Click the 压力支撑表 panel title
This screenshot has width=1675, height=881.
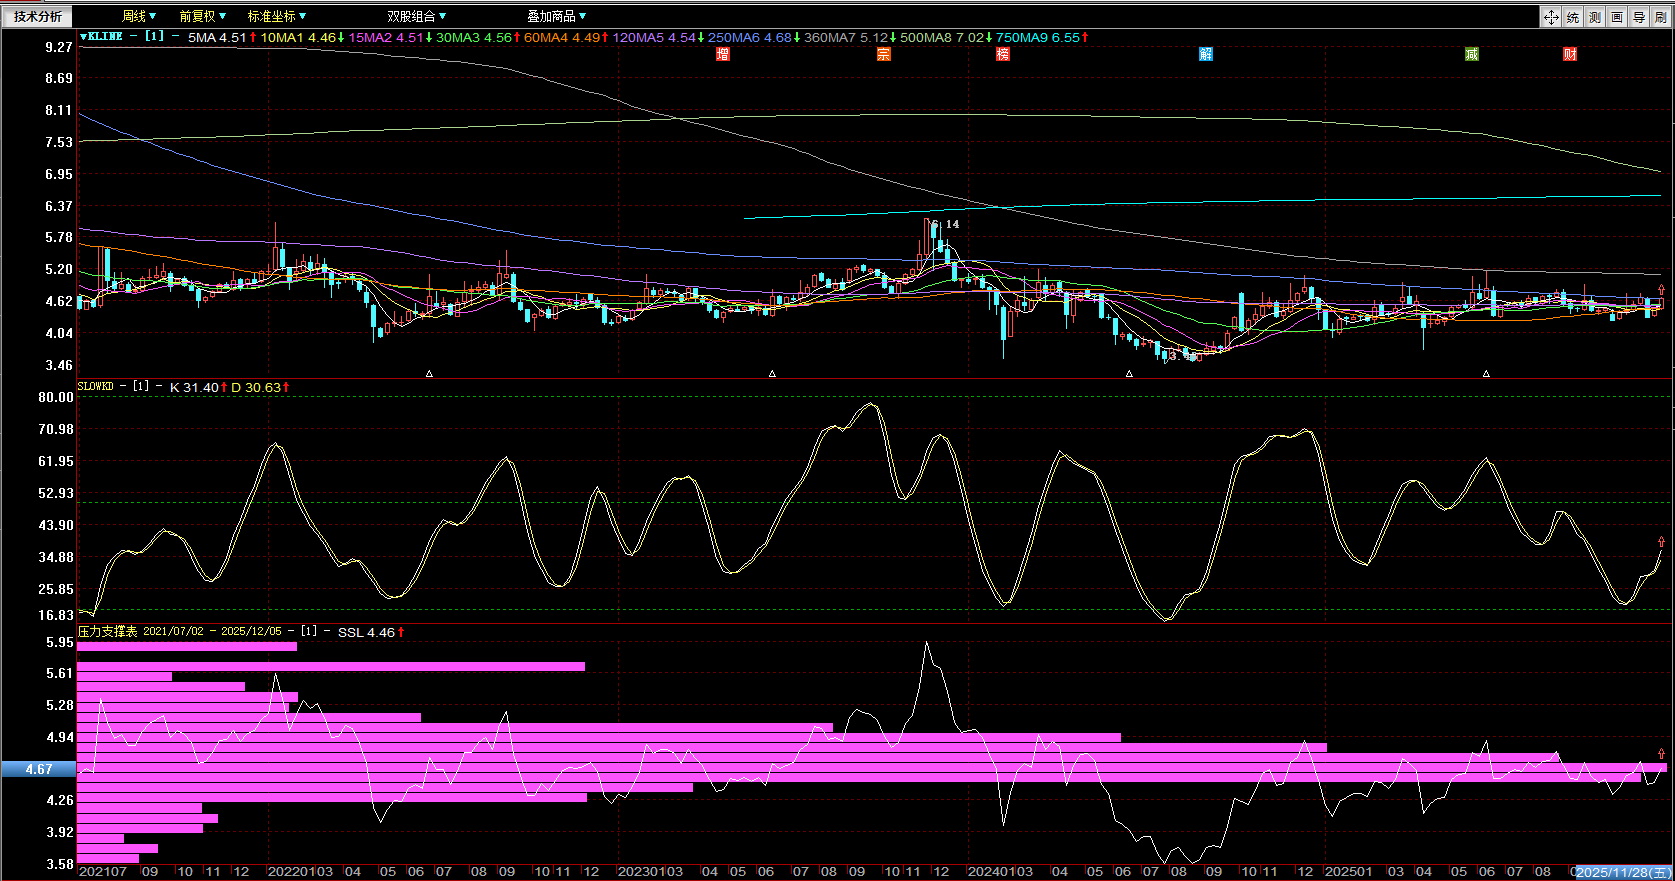click(x=108, y=631)
